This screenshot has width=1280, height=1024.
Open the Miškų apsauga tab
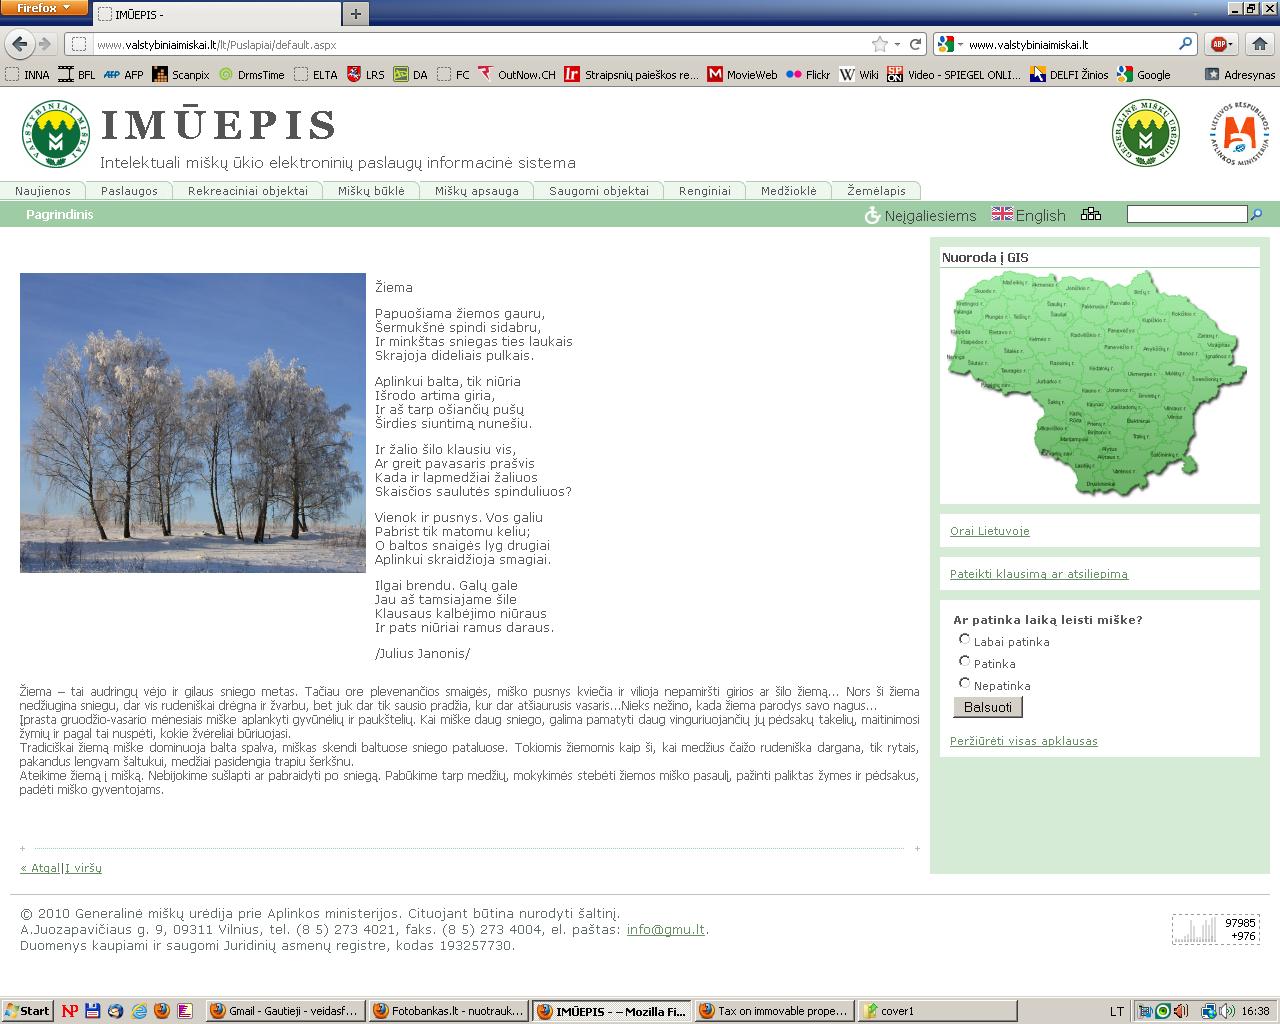(476, 191)
